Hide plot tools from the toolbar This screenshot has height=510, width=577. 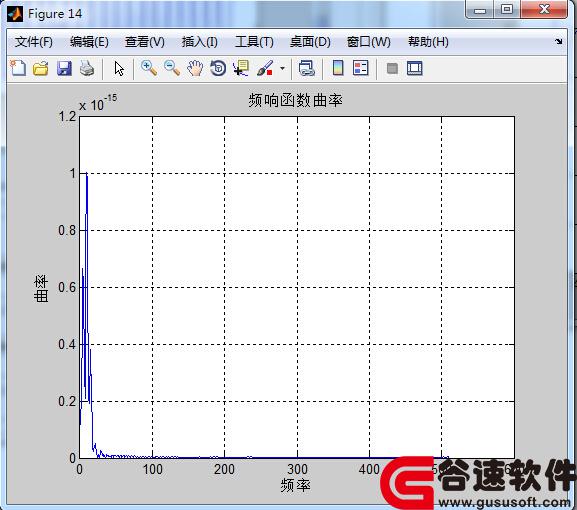click(x=392, y=68)
